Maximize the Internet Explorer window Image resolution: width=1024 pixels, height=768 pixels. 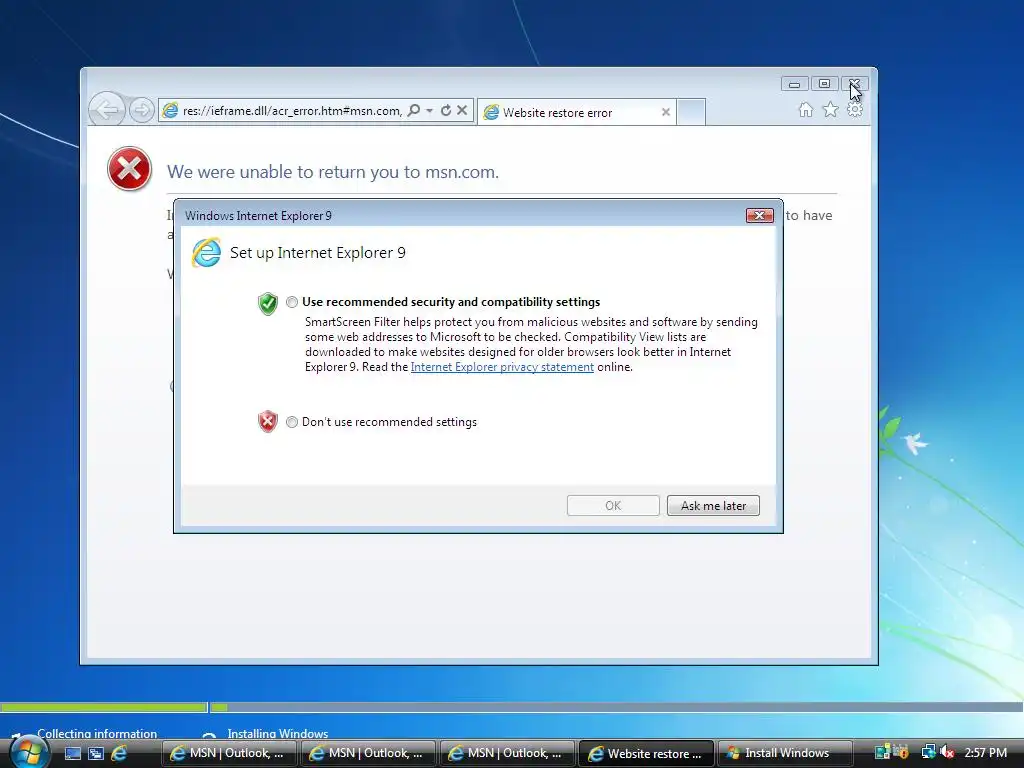click(824, 84)
